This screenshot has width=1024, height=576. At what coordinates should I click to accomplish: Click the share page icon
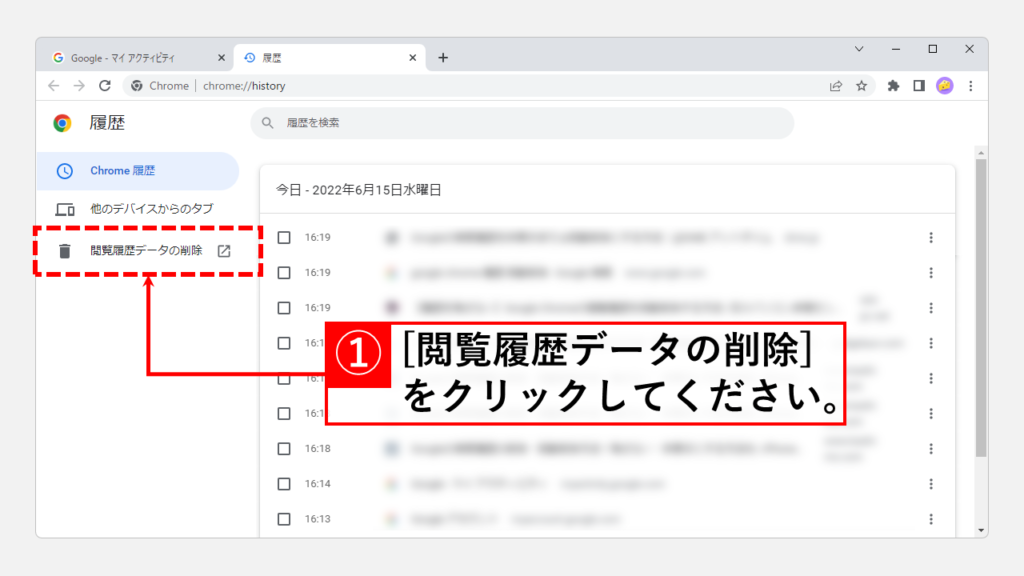836,86
